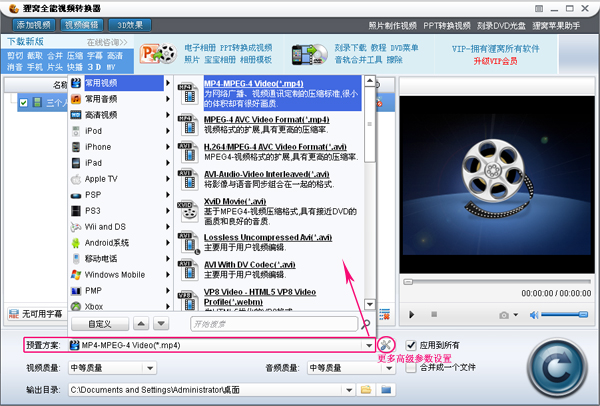Play the preview video
This screenshot has height=406, width=600.
click(411, 315)
